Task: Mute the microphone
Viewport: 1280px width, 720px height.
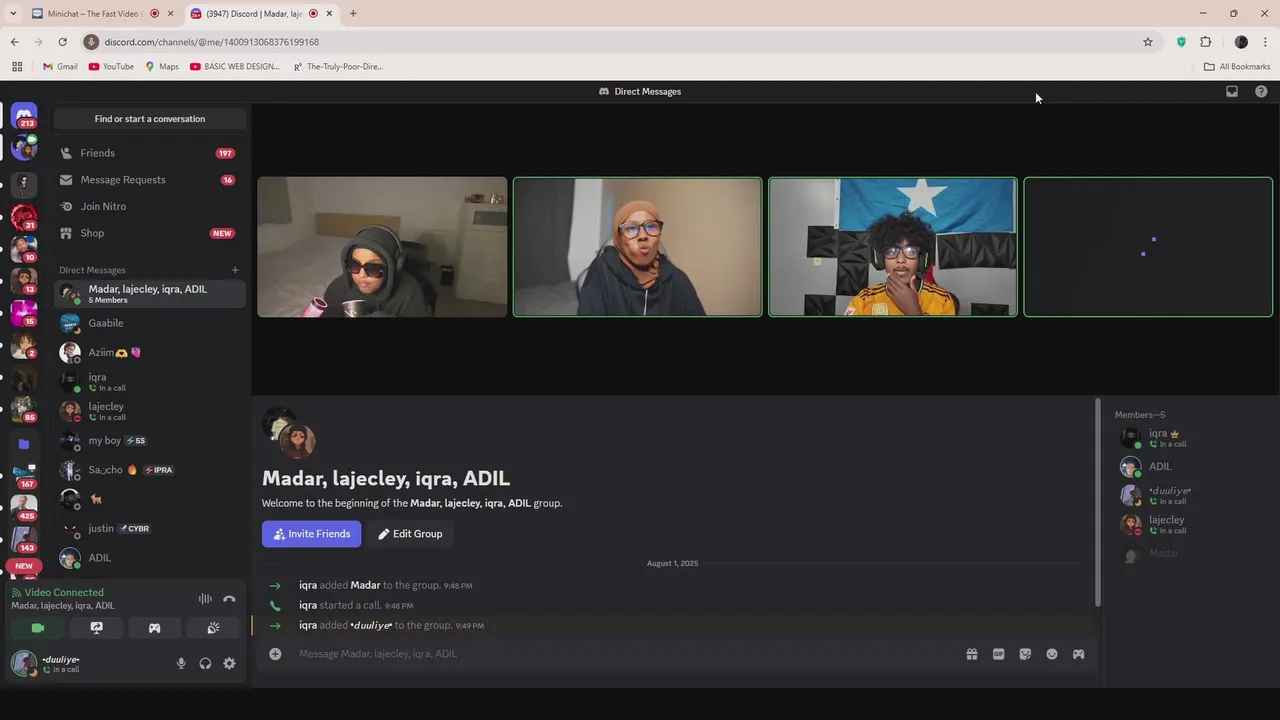Action: pyautogui.click(x=181, y=663)
